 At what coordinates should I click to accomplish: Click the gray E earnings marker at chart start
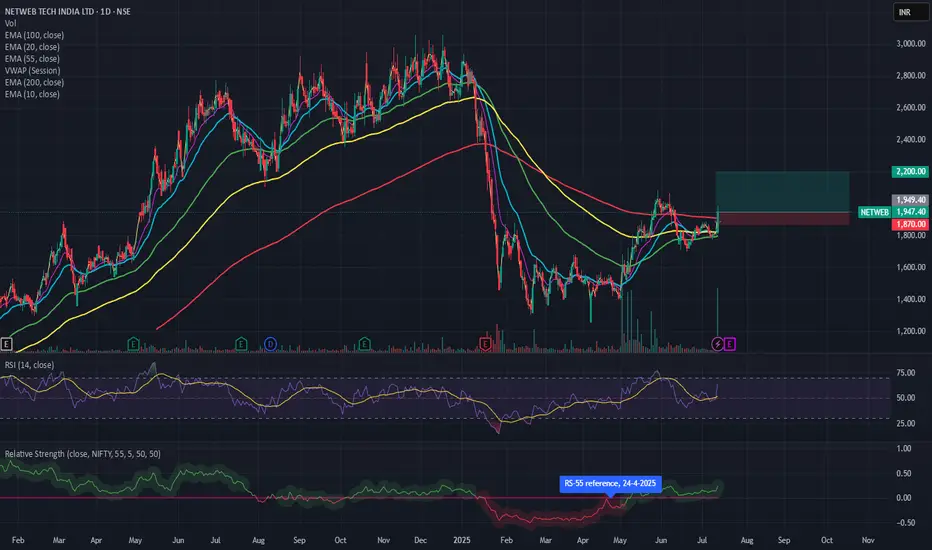coord(7,344)
